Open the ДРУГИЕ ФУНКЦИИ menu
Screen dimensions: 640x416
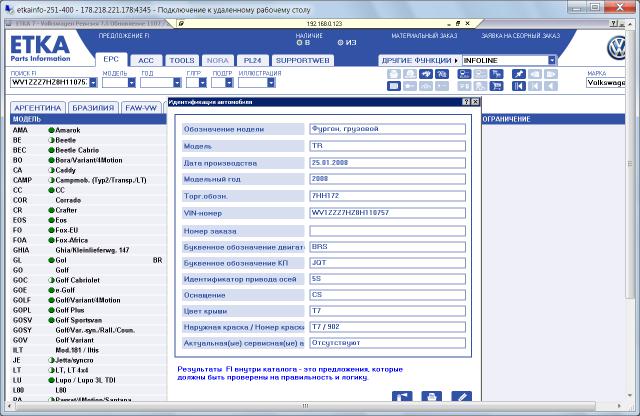pyautogui.click(x=420, y=60)
